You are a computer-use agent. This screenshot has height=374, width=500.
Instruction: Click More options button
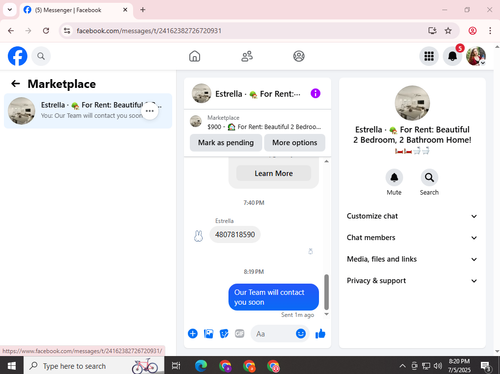point(295,143)
